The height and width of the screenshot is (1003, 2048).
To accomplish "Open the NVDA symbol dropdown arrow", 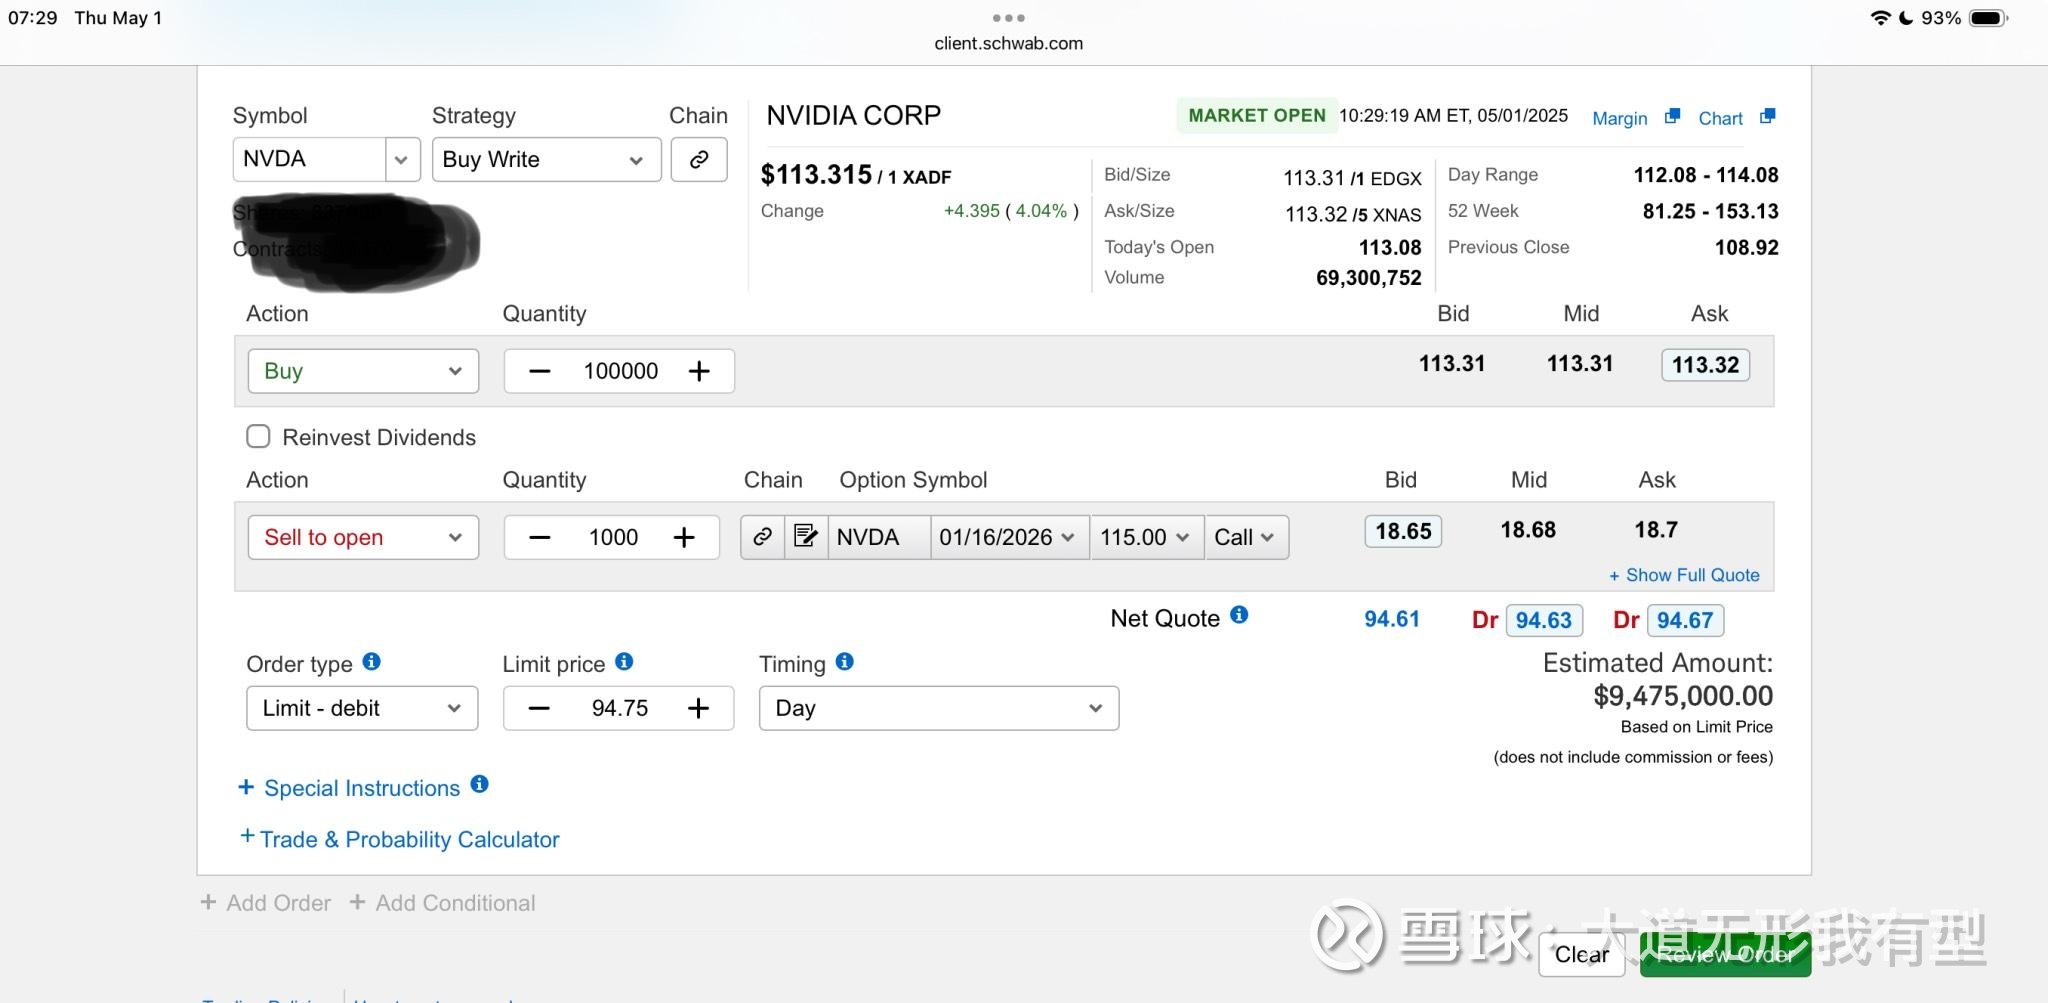I will (x=401, y=159).
